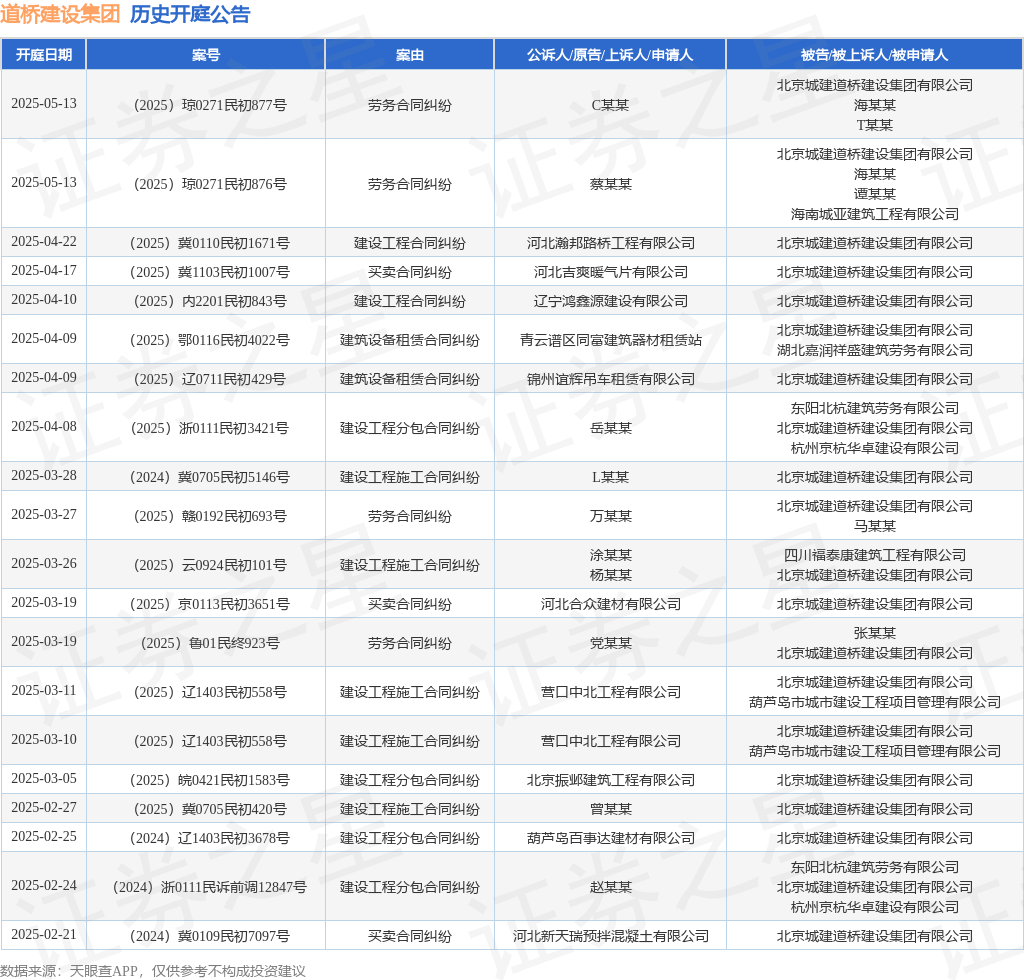Click the date 2025-04-22

click(44, 242)
